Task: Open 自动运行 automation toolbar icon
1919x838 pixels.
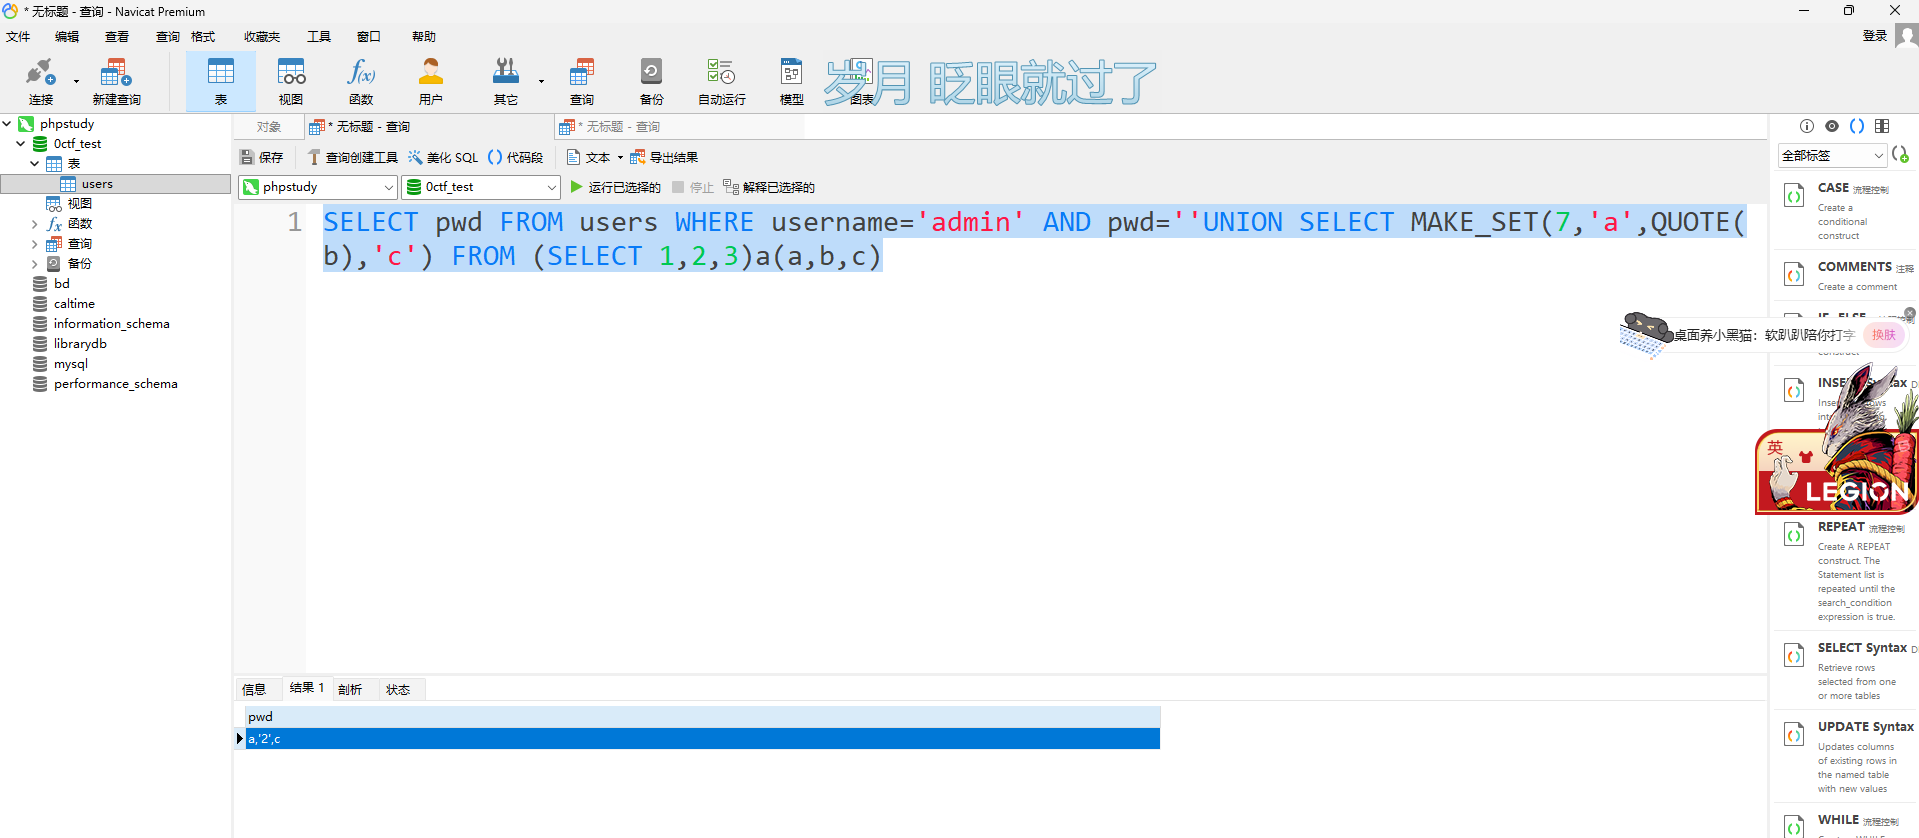Action: click(x=721, y=81)
